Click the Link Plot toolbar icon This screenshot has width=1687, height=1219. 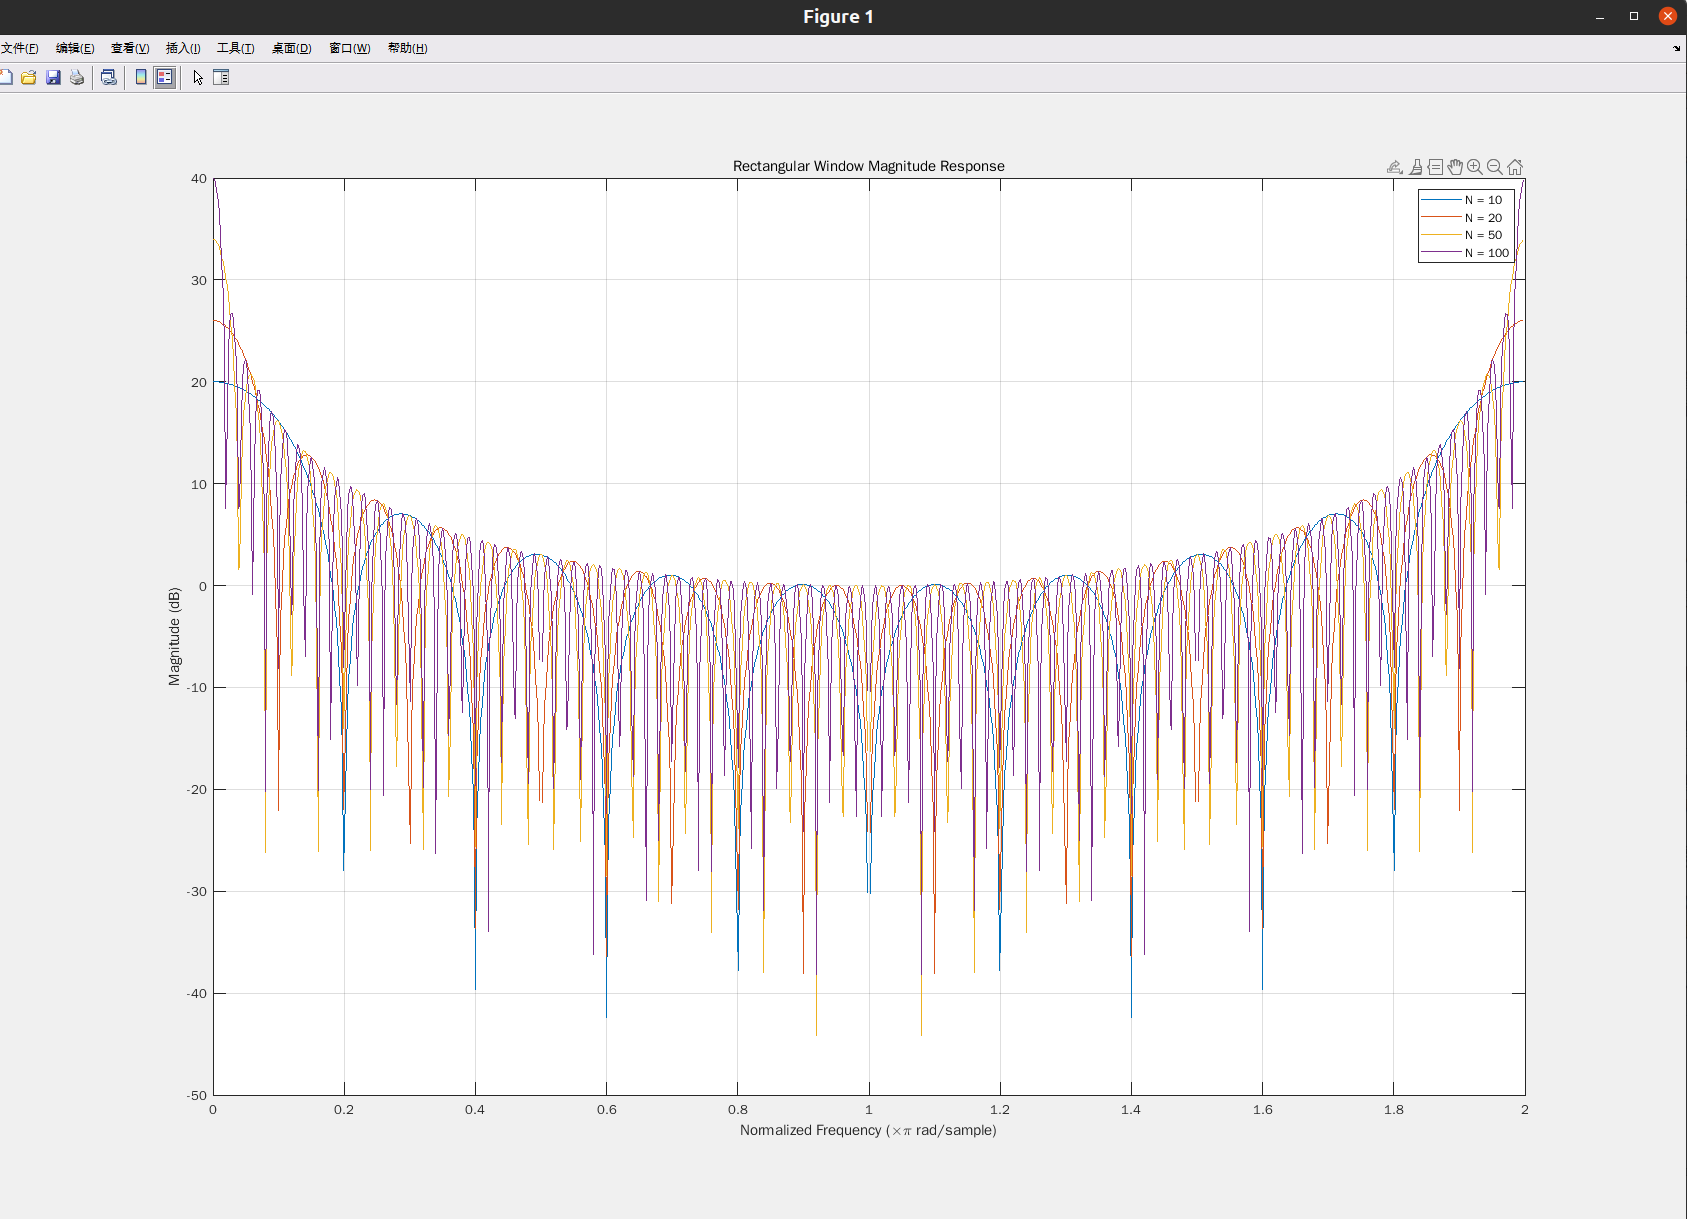click(x=109, y=77)
